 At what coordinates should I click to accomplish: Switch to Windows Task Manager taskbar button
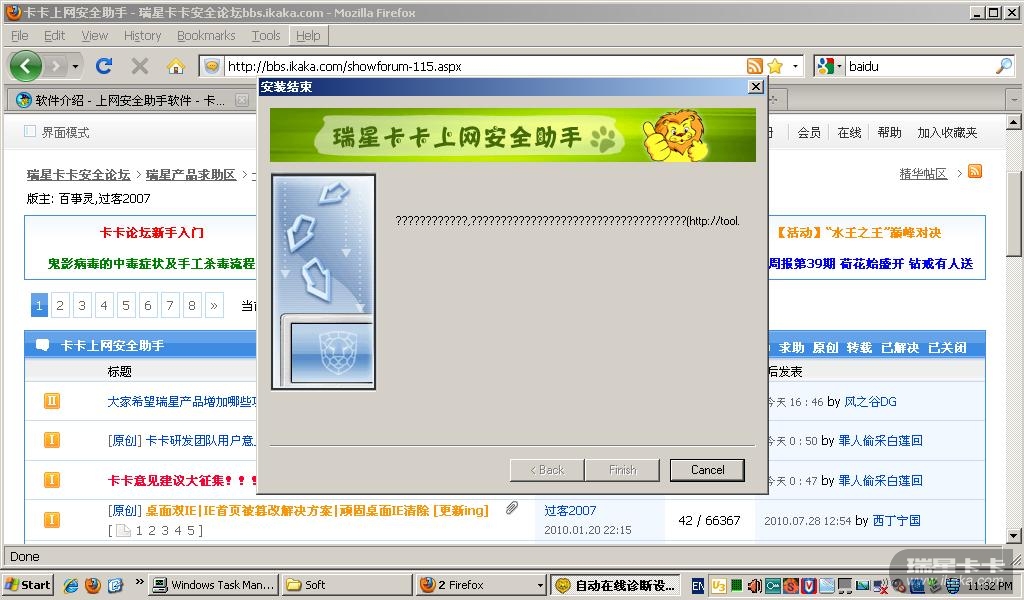click(214, 585)
